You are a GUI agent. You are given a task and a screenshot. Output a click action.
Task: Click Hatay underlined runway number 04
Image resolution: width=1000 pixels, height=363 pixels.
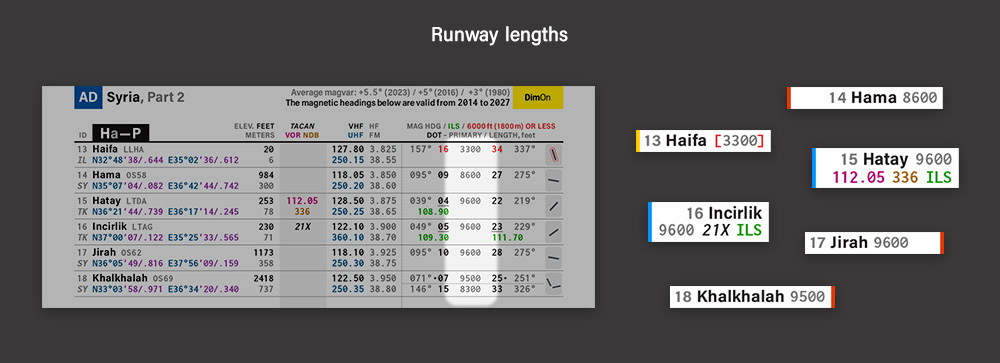coord(444,201)
